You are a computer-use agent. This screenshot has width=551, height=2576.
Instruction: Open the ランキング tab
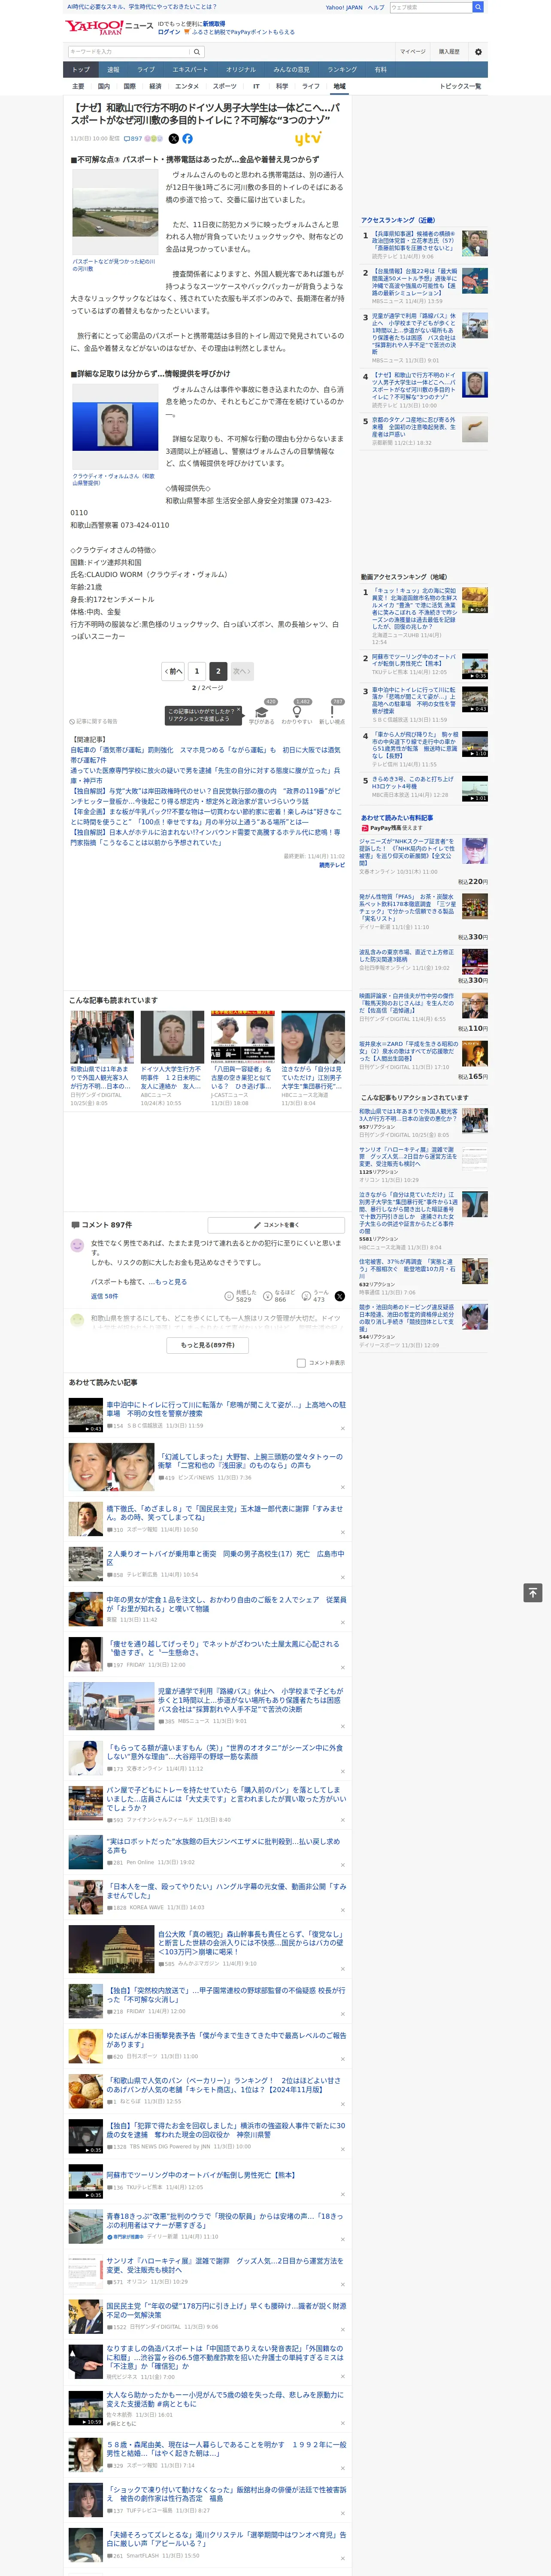342,70
